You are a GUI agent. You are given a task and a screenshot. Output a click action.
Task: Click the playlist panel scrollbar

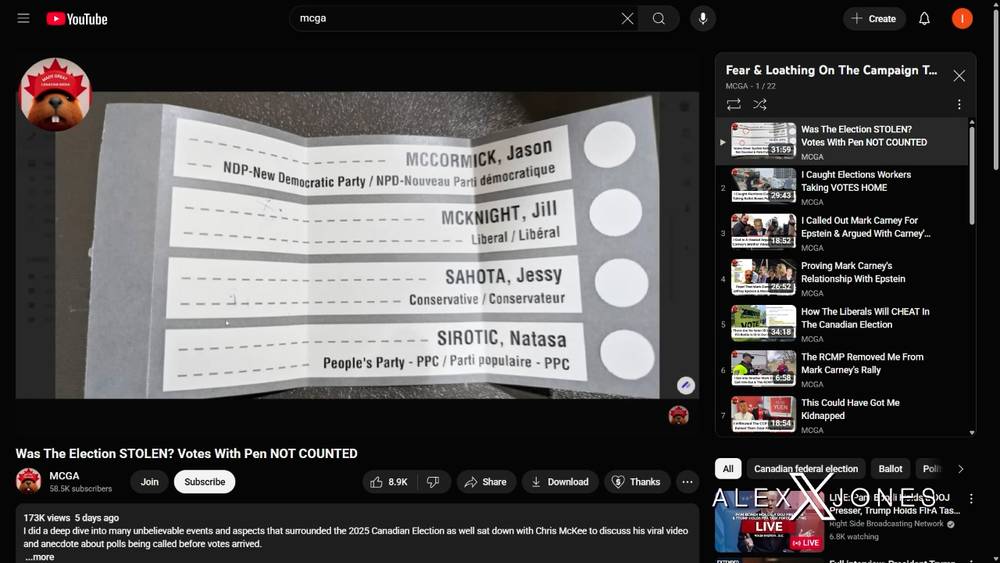971,175
